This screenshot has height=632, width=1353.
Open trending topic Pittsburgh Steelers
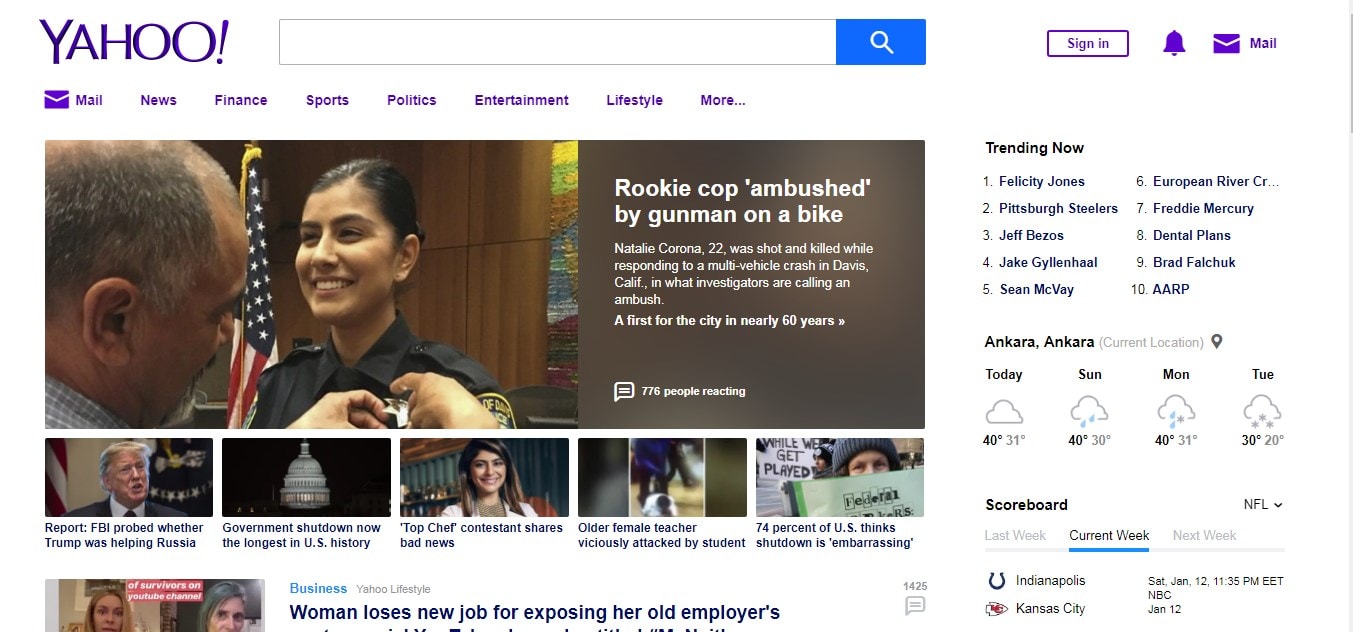click(x=1058, y=208)
